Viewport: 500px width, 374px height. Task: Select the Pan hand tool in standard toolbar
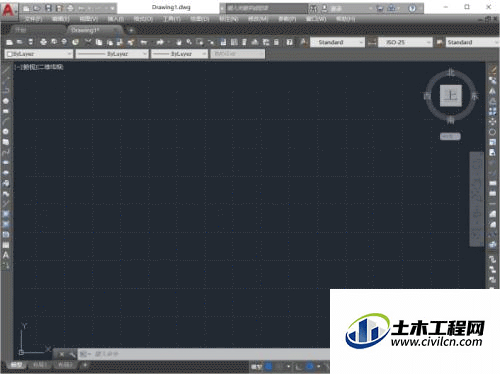[x=179, y=42]
